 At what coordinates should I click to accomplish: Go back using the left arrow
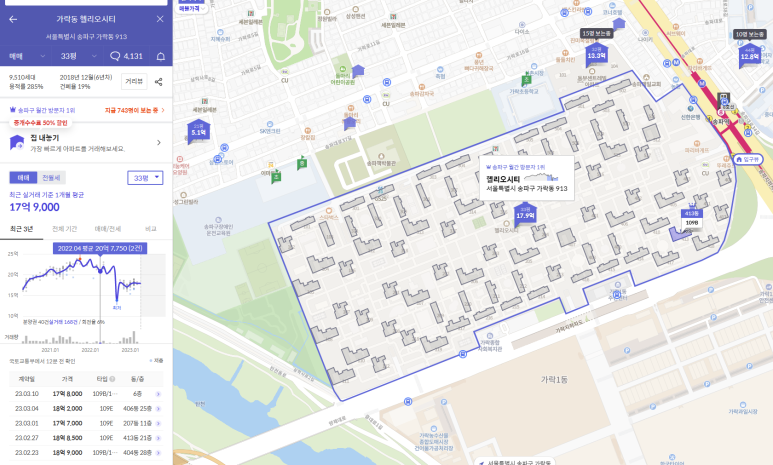coord(13,19)
